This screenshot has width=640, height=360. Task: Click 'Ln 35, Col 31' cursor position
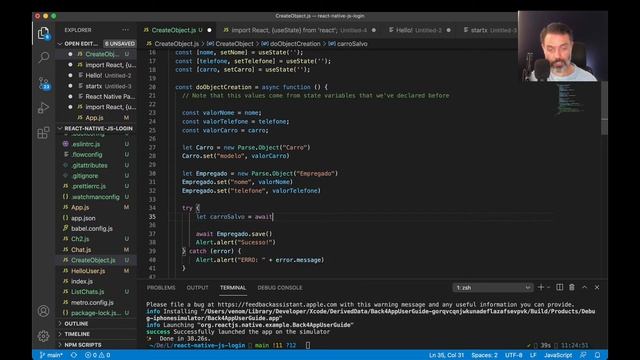point(447,355)
